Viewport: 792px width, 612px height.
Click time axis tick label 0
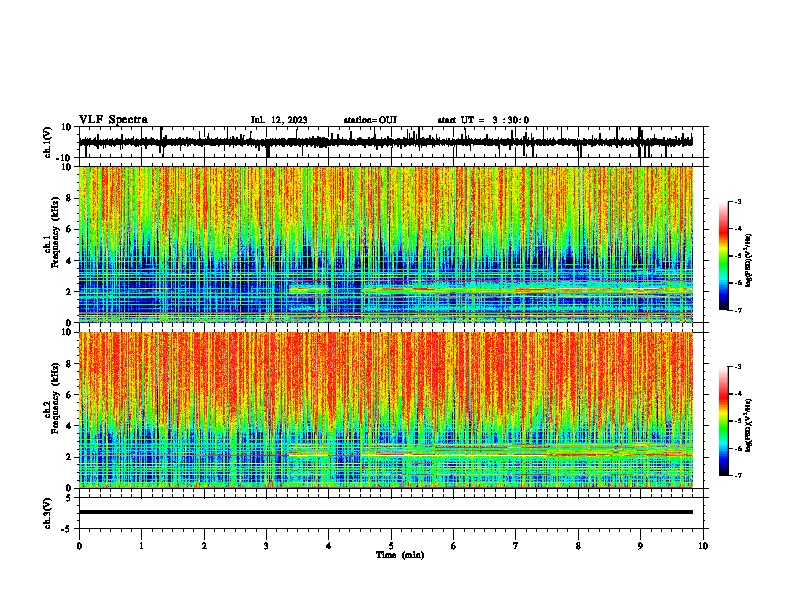(x=79, y=546)
